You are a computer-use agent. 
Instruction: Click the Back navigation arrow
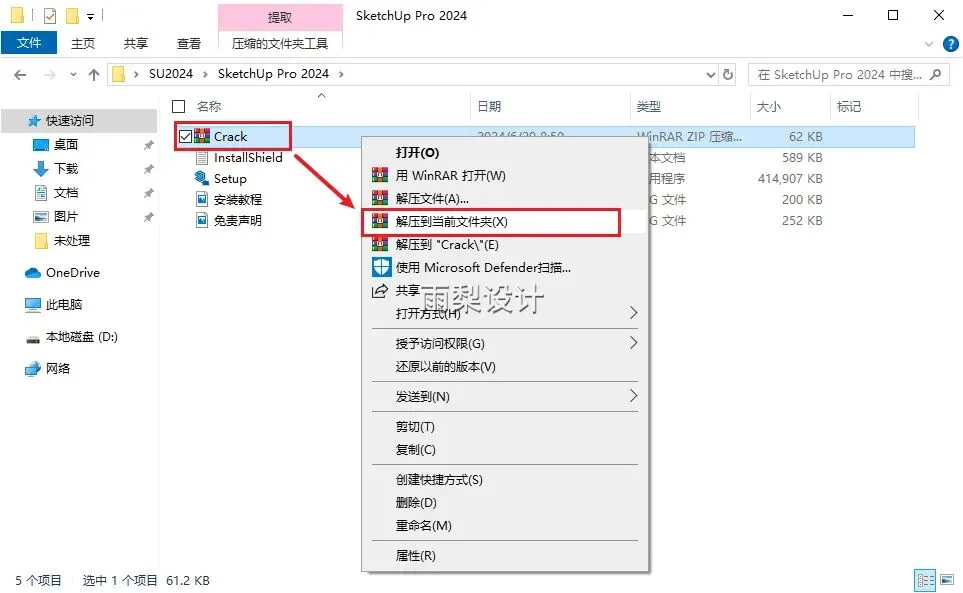(x=20, y=75)
